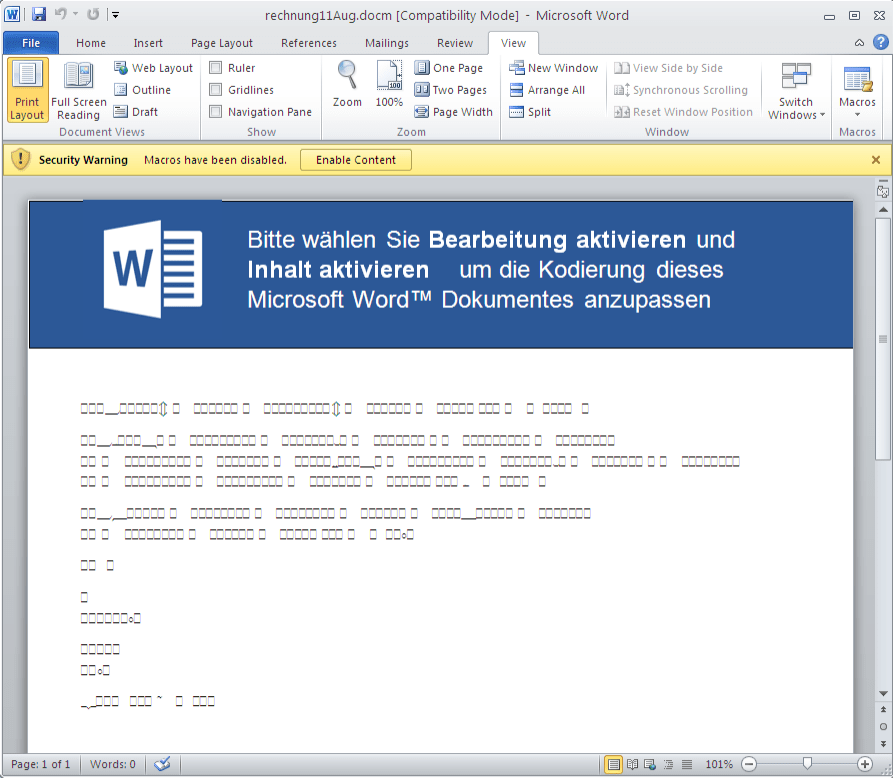Image resolution: width=893 pixels, height=778 pixels.
Task: Click the vertical scrollbar thumb
Action: 883,338
